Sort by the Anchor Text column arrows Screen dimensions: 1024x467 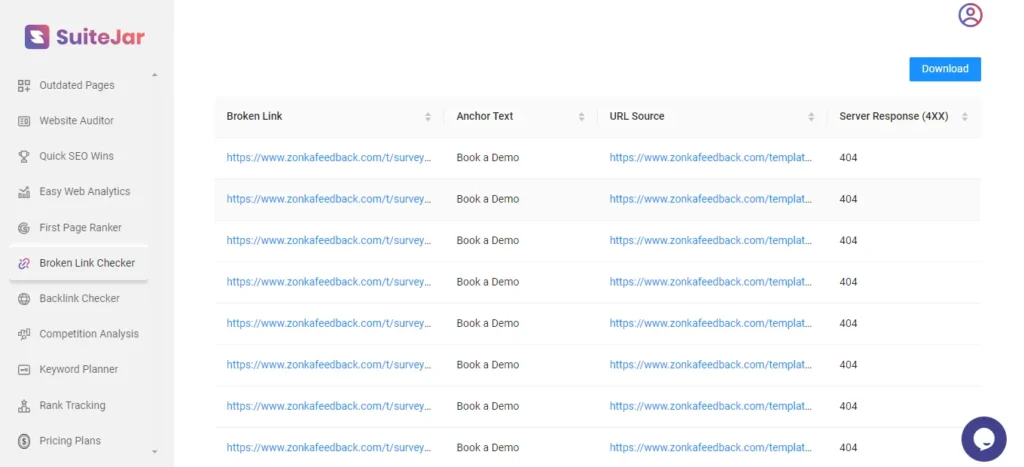[x=581, y=117]
